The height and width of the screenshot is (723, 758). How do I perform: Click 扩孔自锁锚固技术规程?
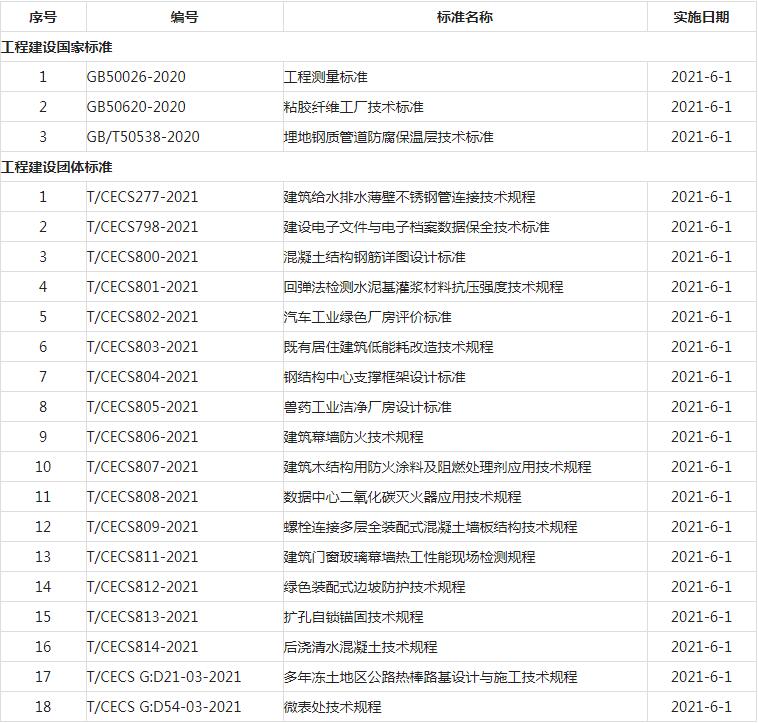pyautogui.click(x=353, y=616)
